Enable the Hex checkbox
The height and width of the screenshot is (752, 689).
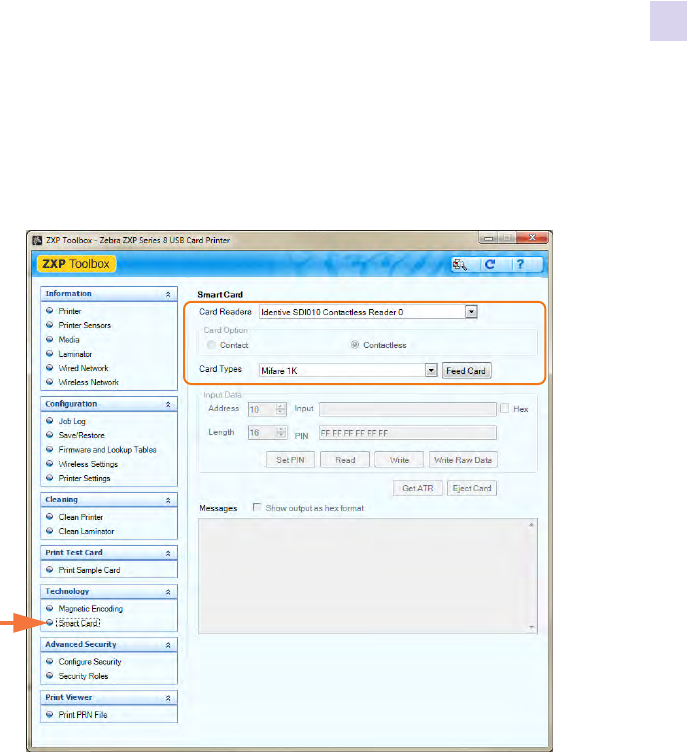pos(504,408)
